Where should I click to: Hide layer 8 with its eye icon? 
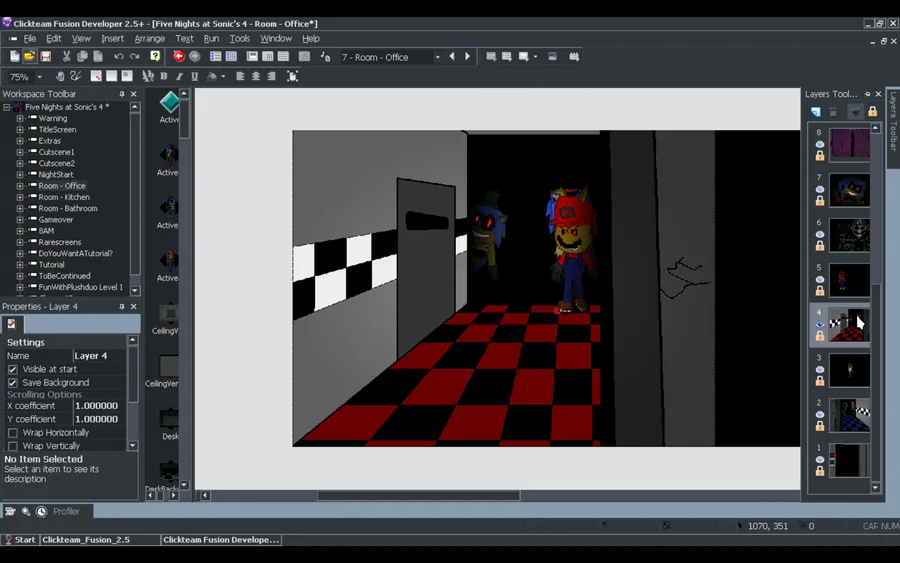tap(820, 144)
